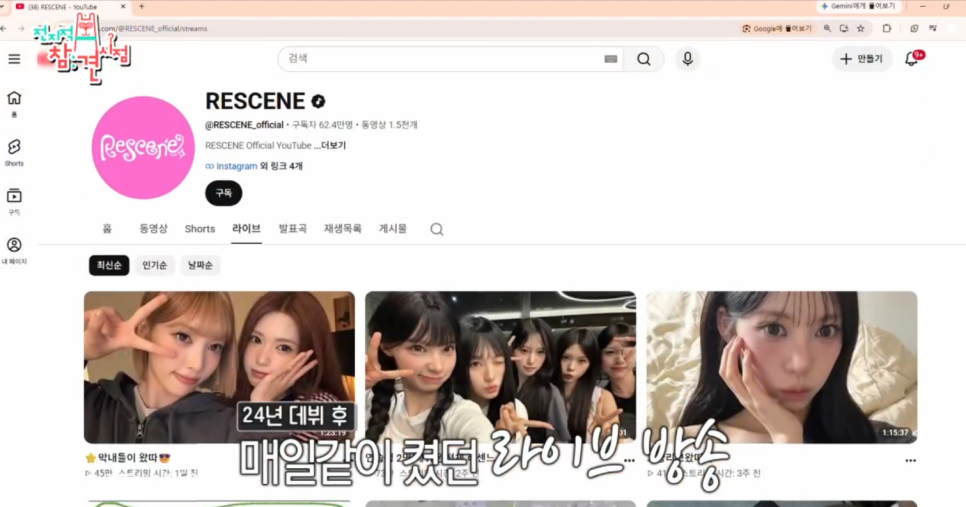Click the browser zoom magnifier icon

(x=827, y=28)
